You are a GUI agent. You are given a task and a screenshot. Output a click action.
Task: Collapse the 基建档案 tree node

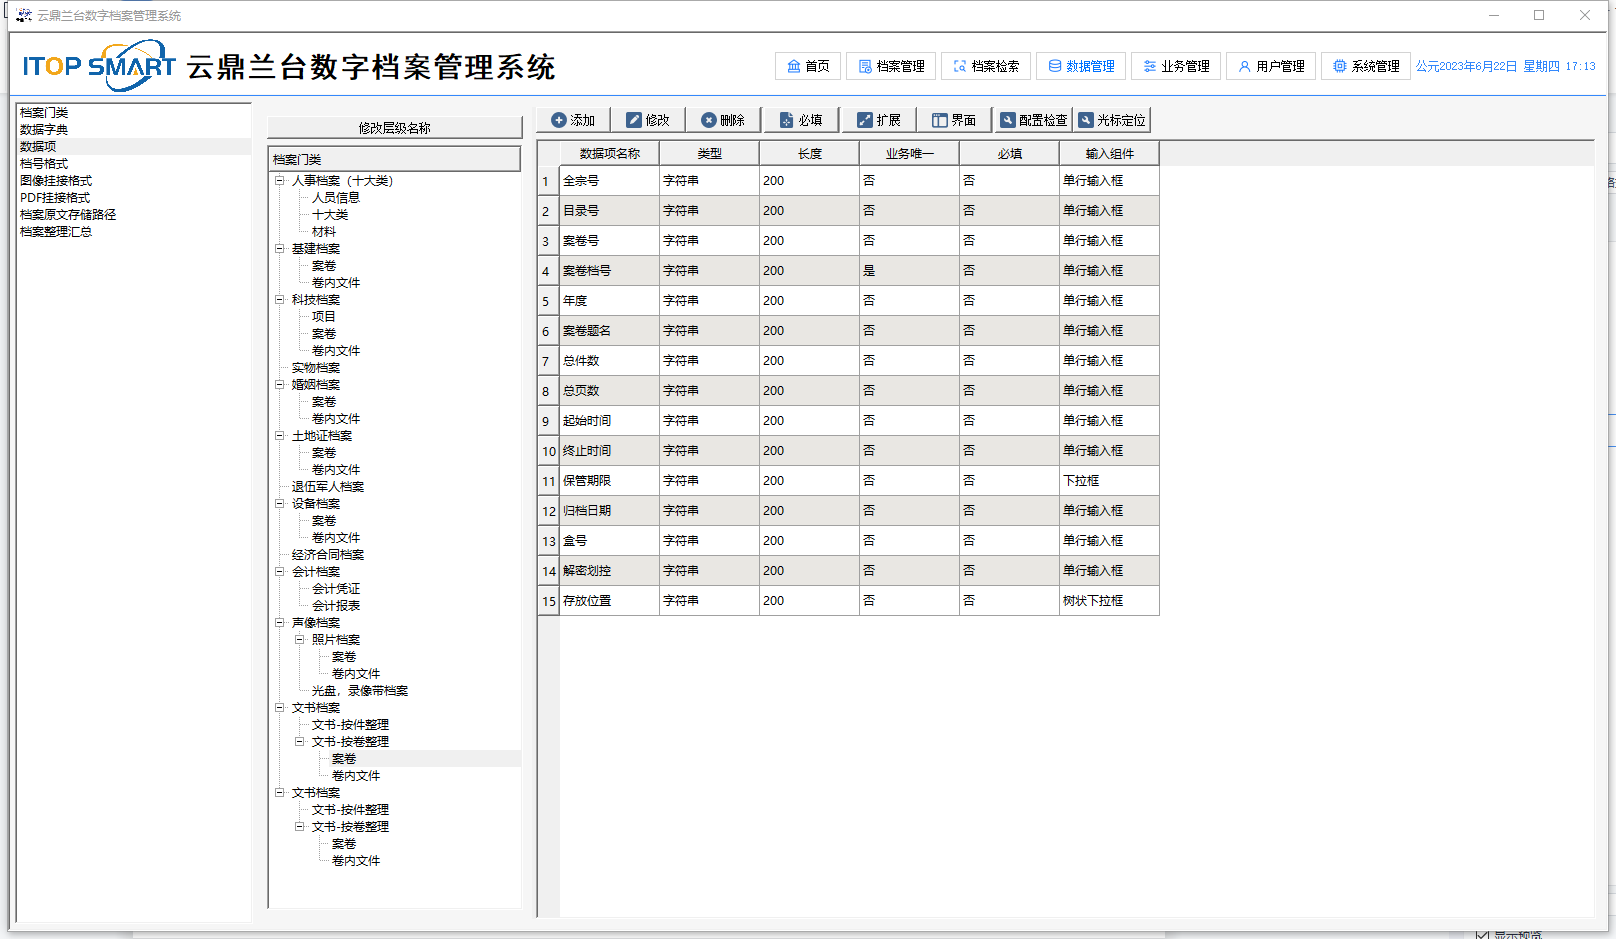pos(280,249)
